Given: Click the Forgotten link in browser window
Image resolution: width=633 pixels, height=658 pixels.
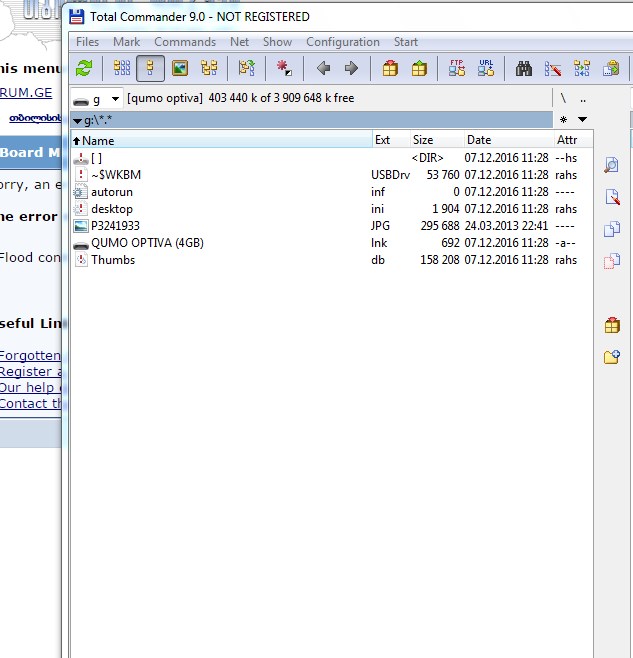Looking at the screenshot, I should [x=30, y=355].
